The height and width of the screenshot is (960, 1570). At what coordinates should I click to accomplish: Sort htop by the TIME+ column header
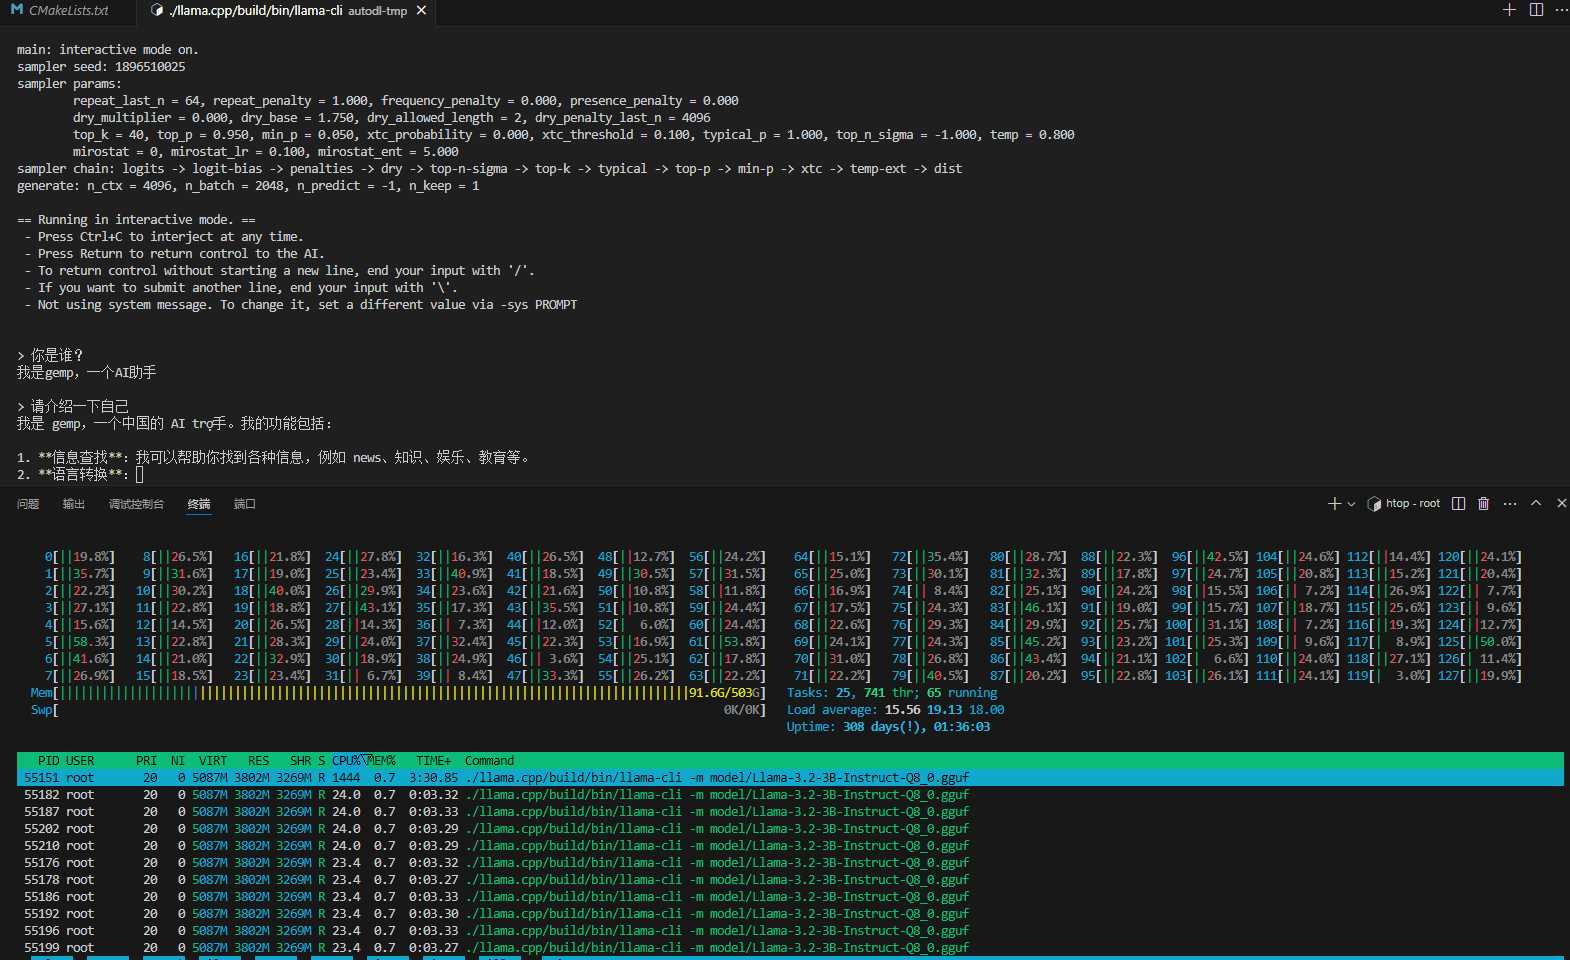434,761
